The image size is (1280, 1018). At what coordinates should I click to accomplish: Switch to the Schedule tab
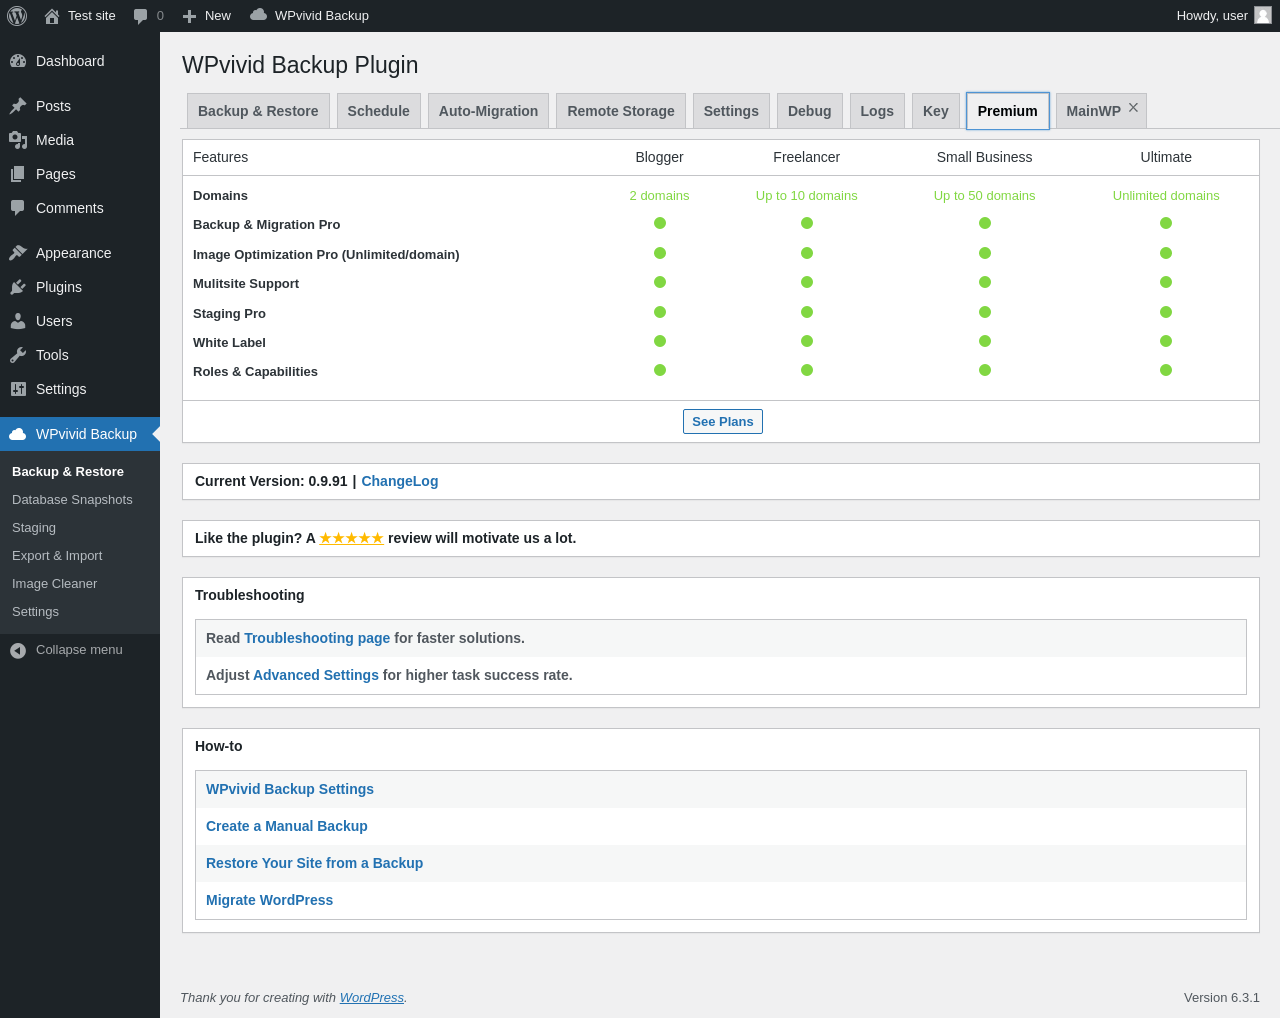pos(378,111)
